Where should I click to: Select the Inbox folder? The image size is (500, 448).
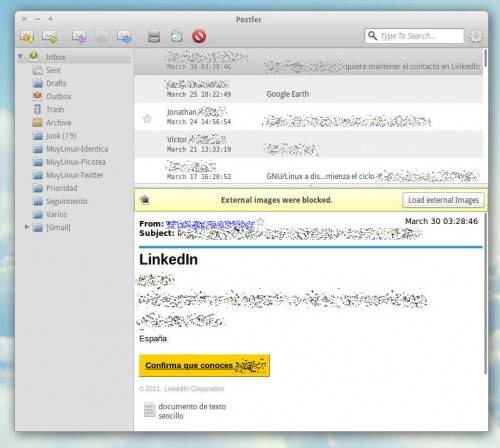(x=73, y=57)
